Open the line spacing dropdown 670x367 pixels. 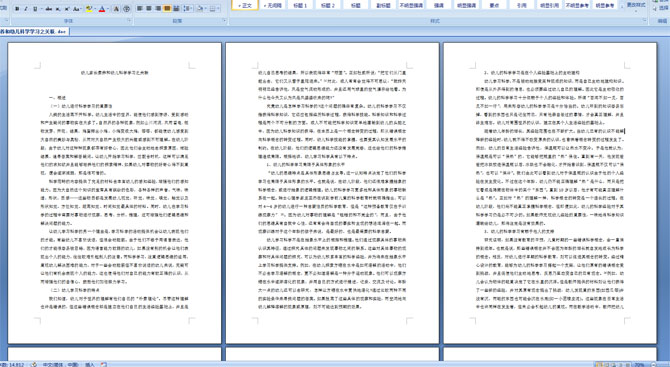point(188,8)
